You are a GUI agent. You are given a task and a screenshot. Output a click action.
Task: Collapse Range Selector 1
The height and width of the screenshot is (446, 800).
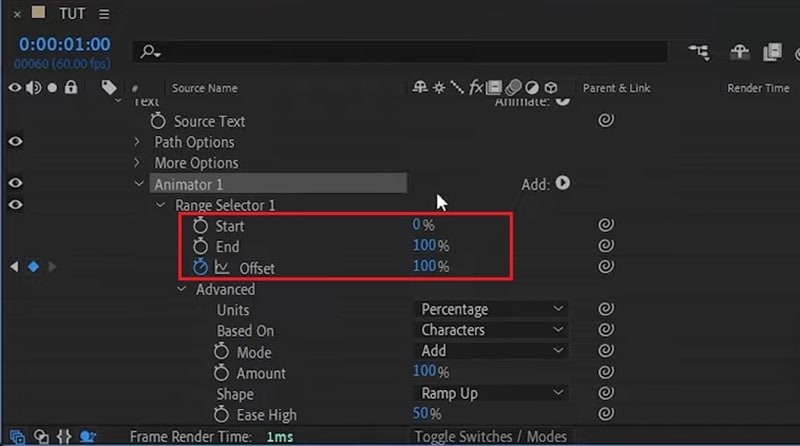(160, 205)
